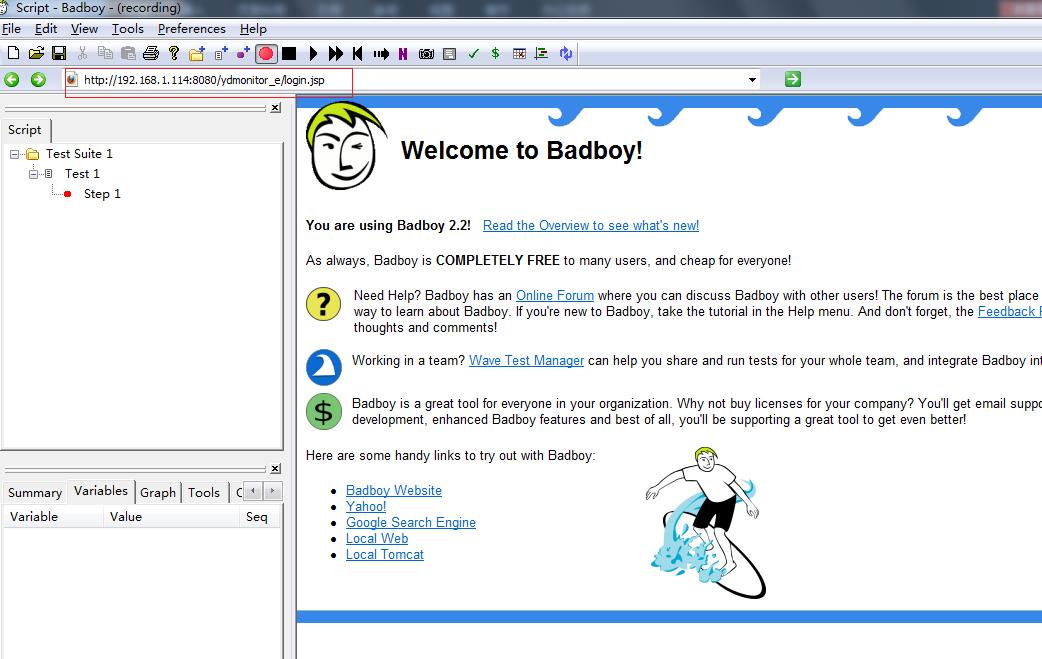Select Step 1 in the script tree
This screenshot has width=1042, height=659.
click(x=102, y=193)
